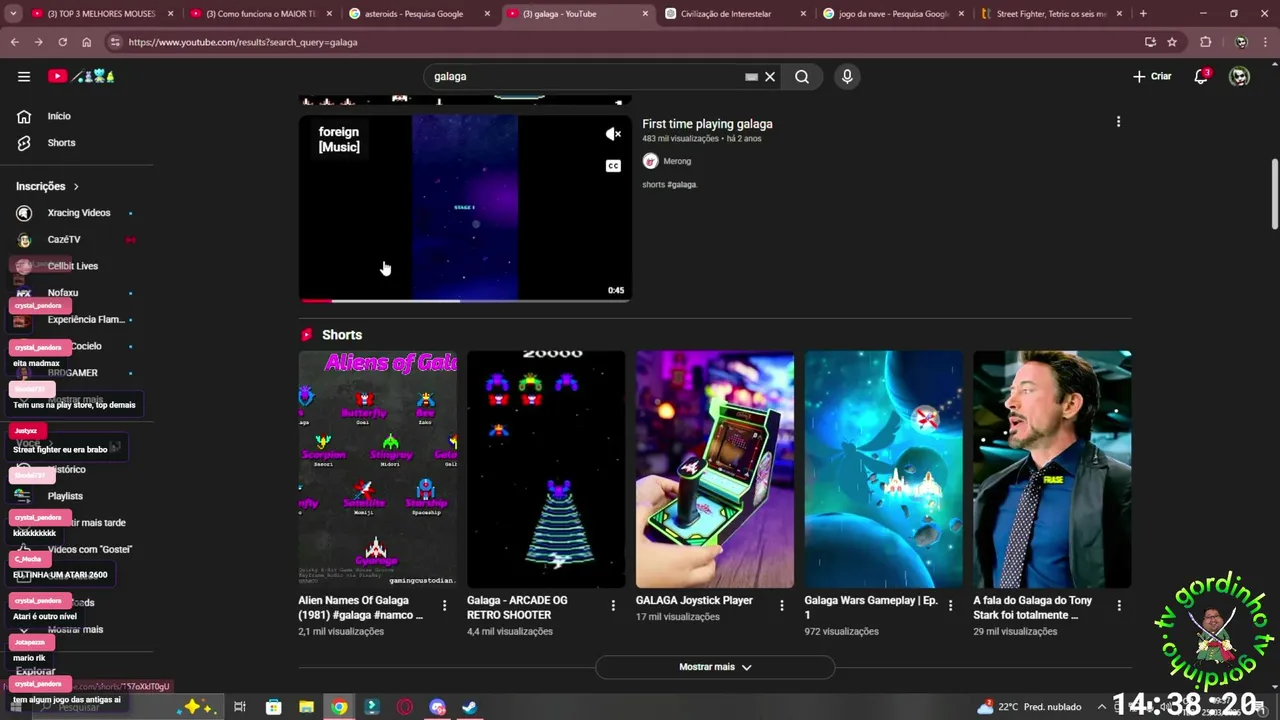Open Microsoft Store from taskbar
Viewport: 1280px width, 720px height.
[x=273, y=707]
